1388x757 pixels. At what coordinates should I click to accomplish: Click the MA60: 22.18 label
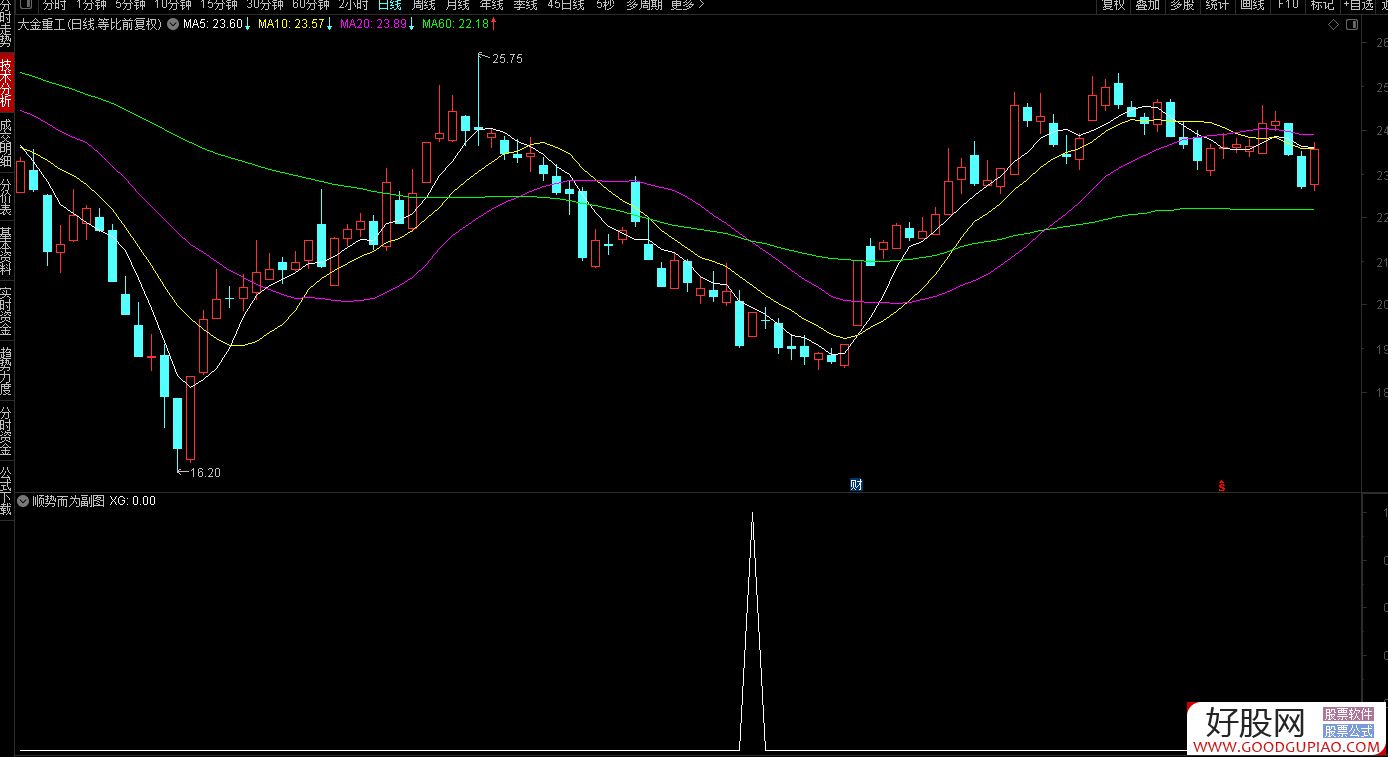[456, 24]
